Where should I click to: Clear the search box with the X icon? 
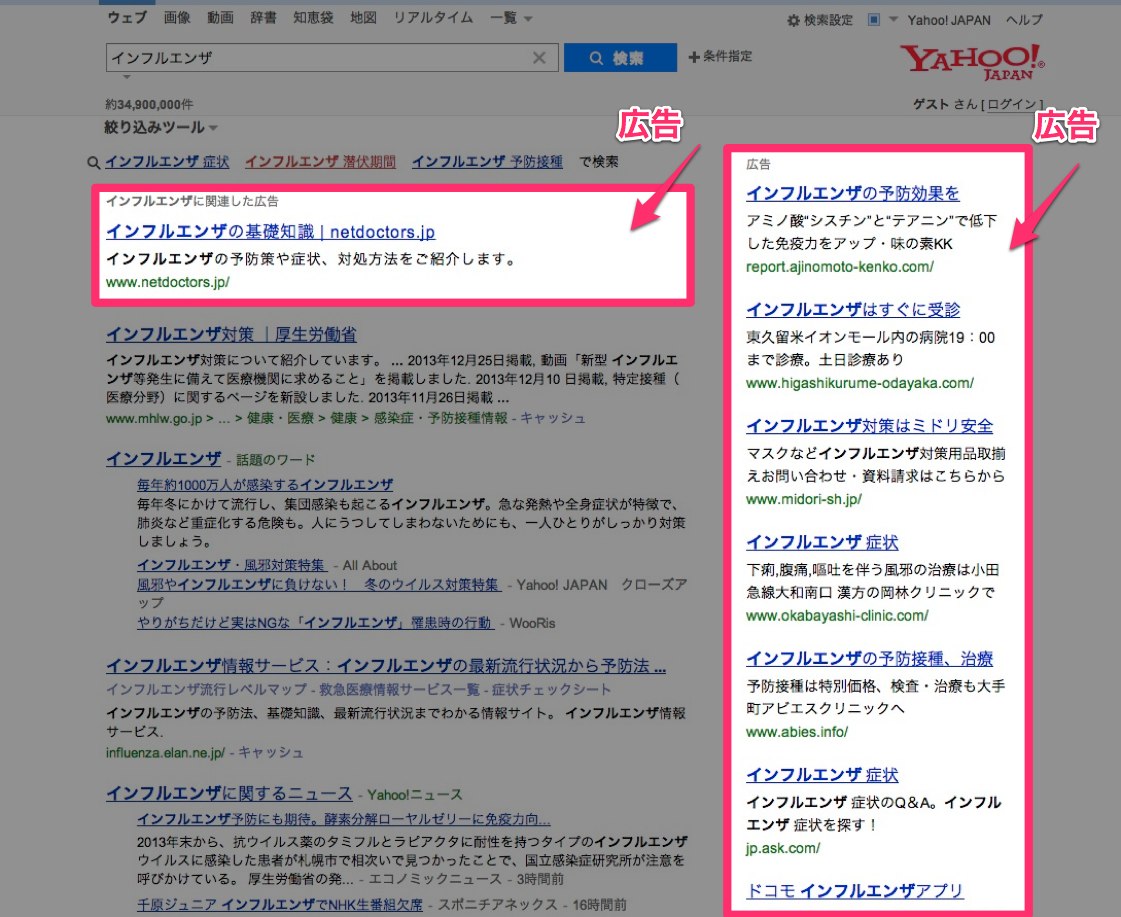(539, 58)
